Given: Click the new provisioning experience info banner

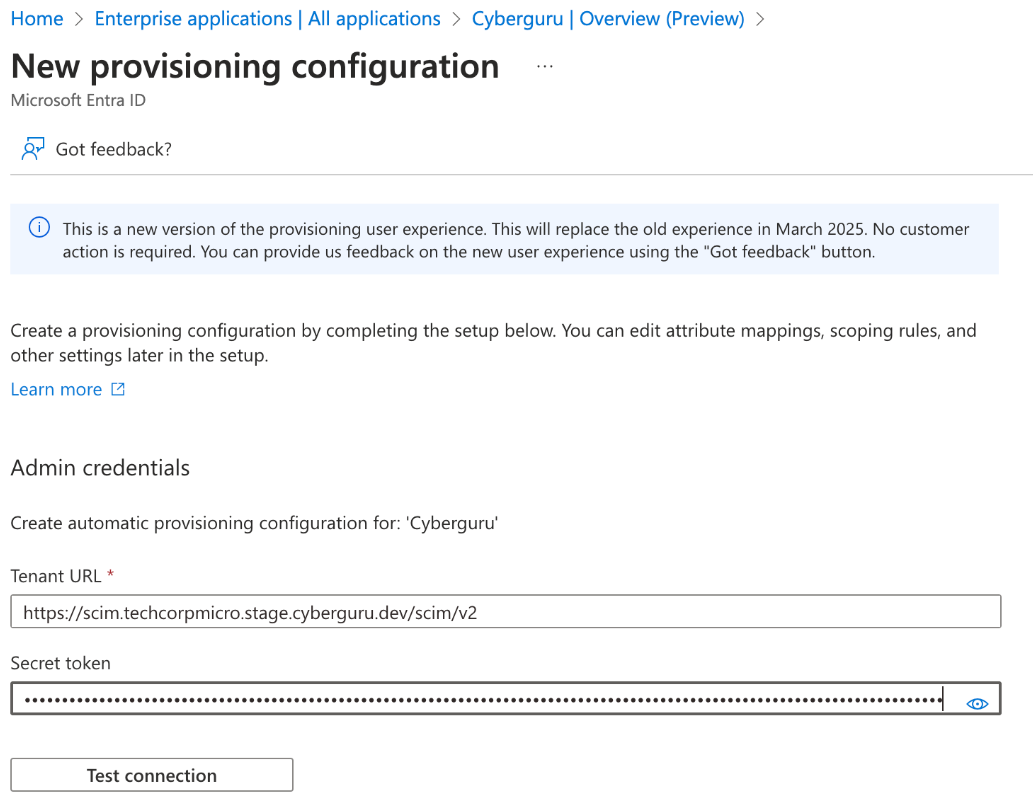Looking at the screenshot, I should click(x=505, y=239).
